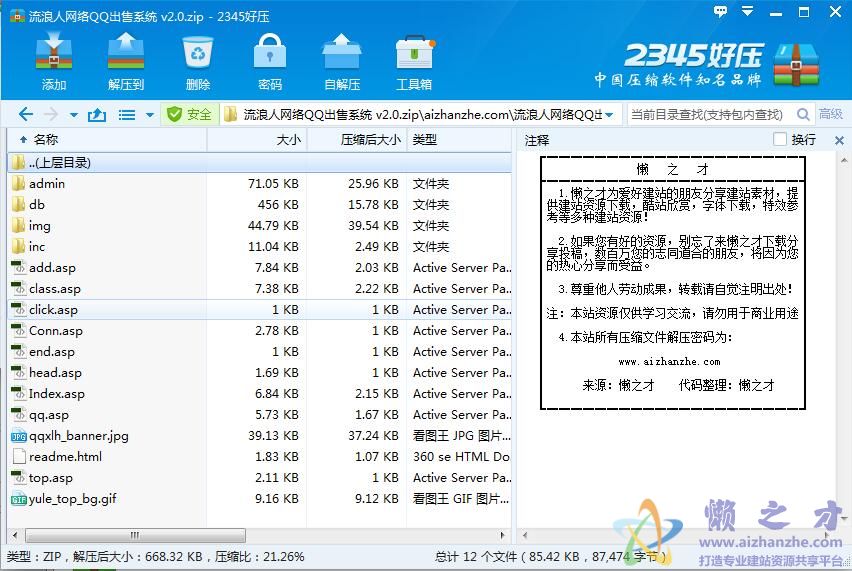Select the inc folder icon
Screen dimensions: 852x571
(18, 246)
